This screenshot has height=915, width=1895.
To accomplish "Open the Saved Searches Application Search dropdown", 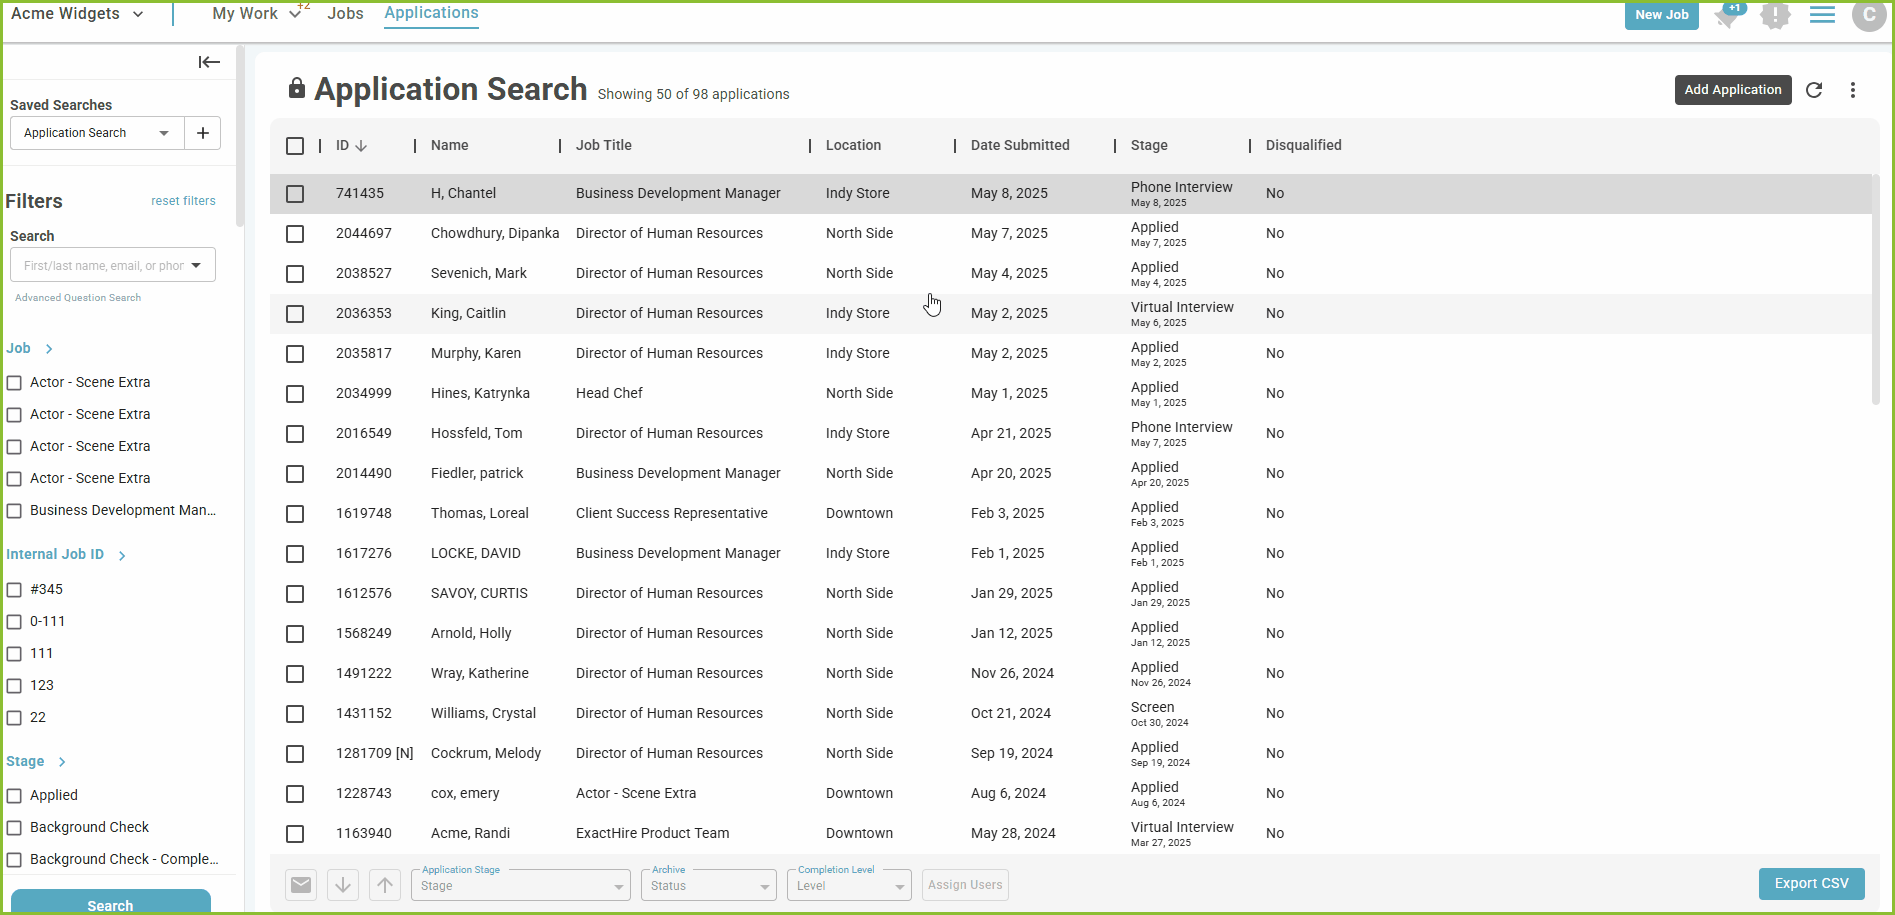I will click(x=97, y=133).
